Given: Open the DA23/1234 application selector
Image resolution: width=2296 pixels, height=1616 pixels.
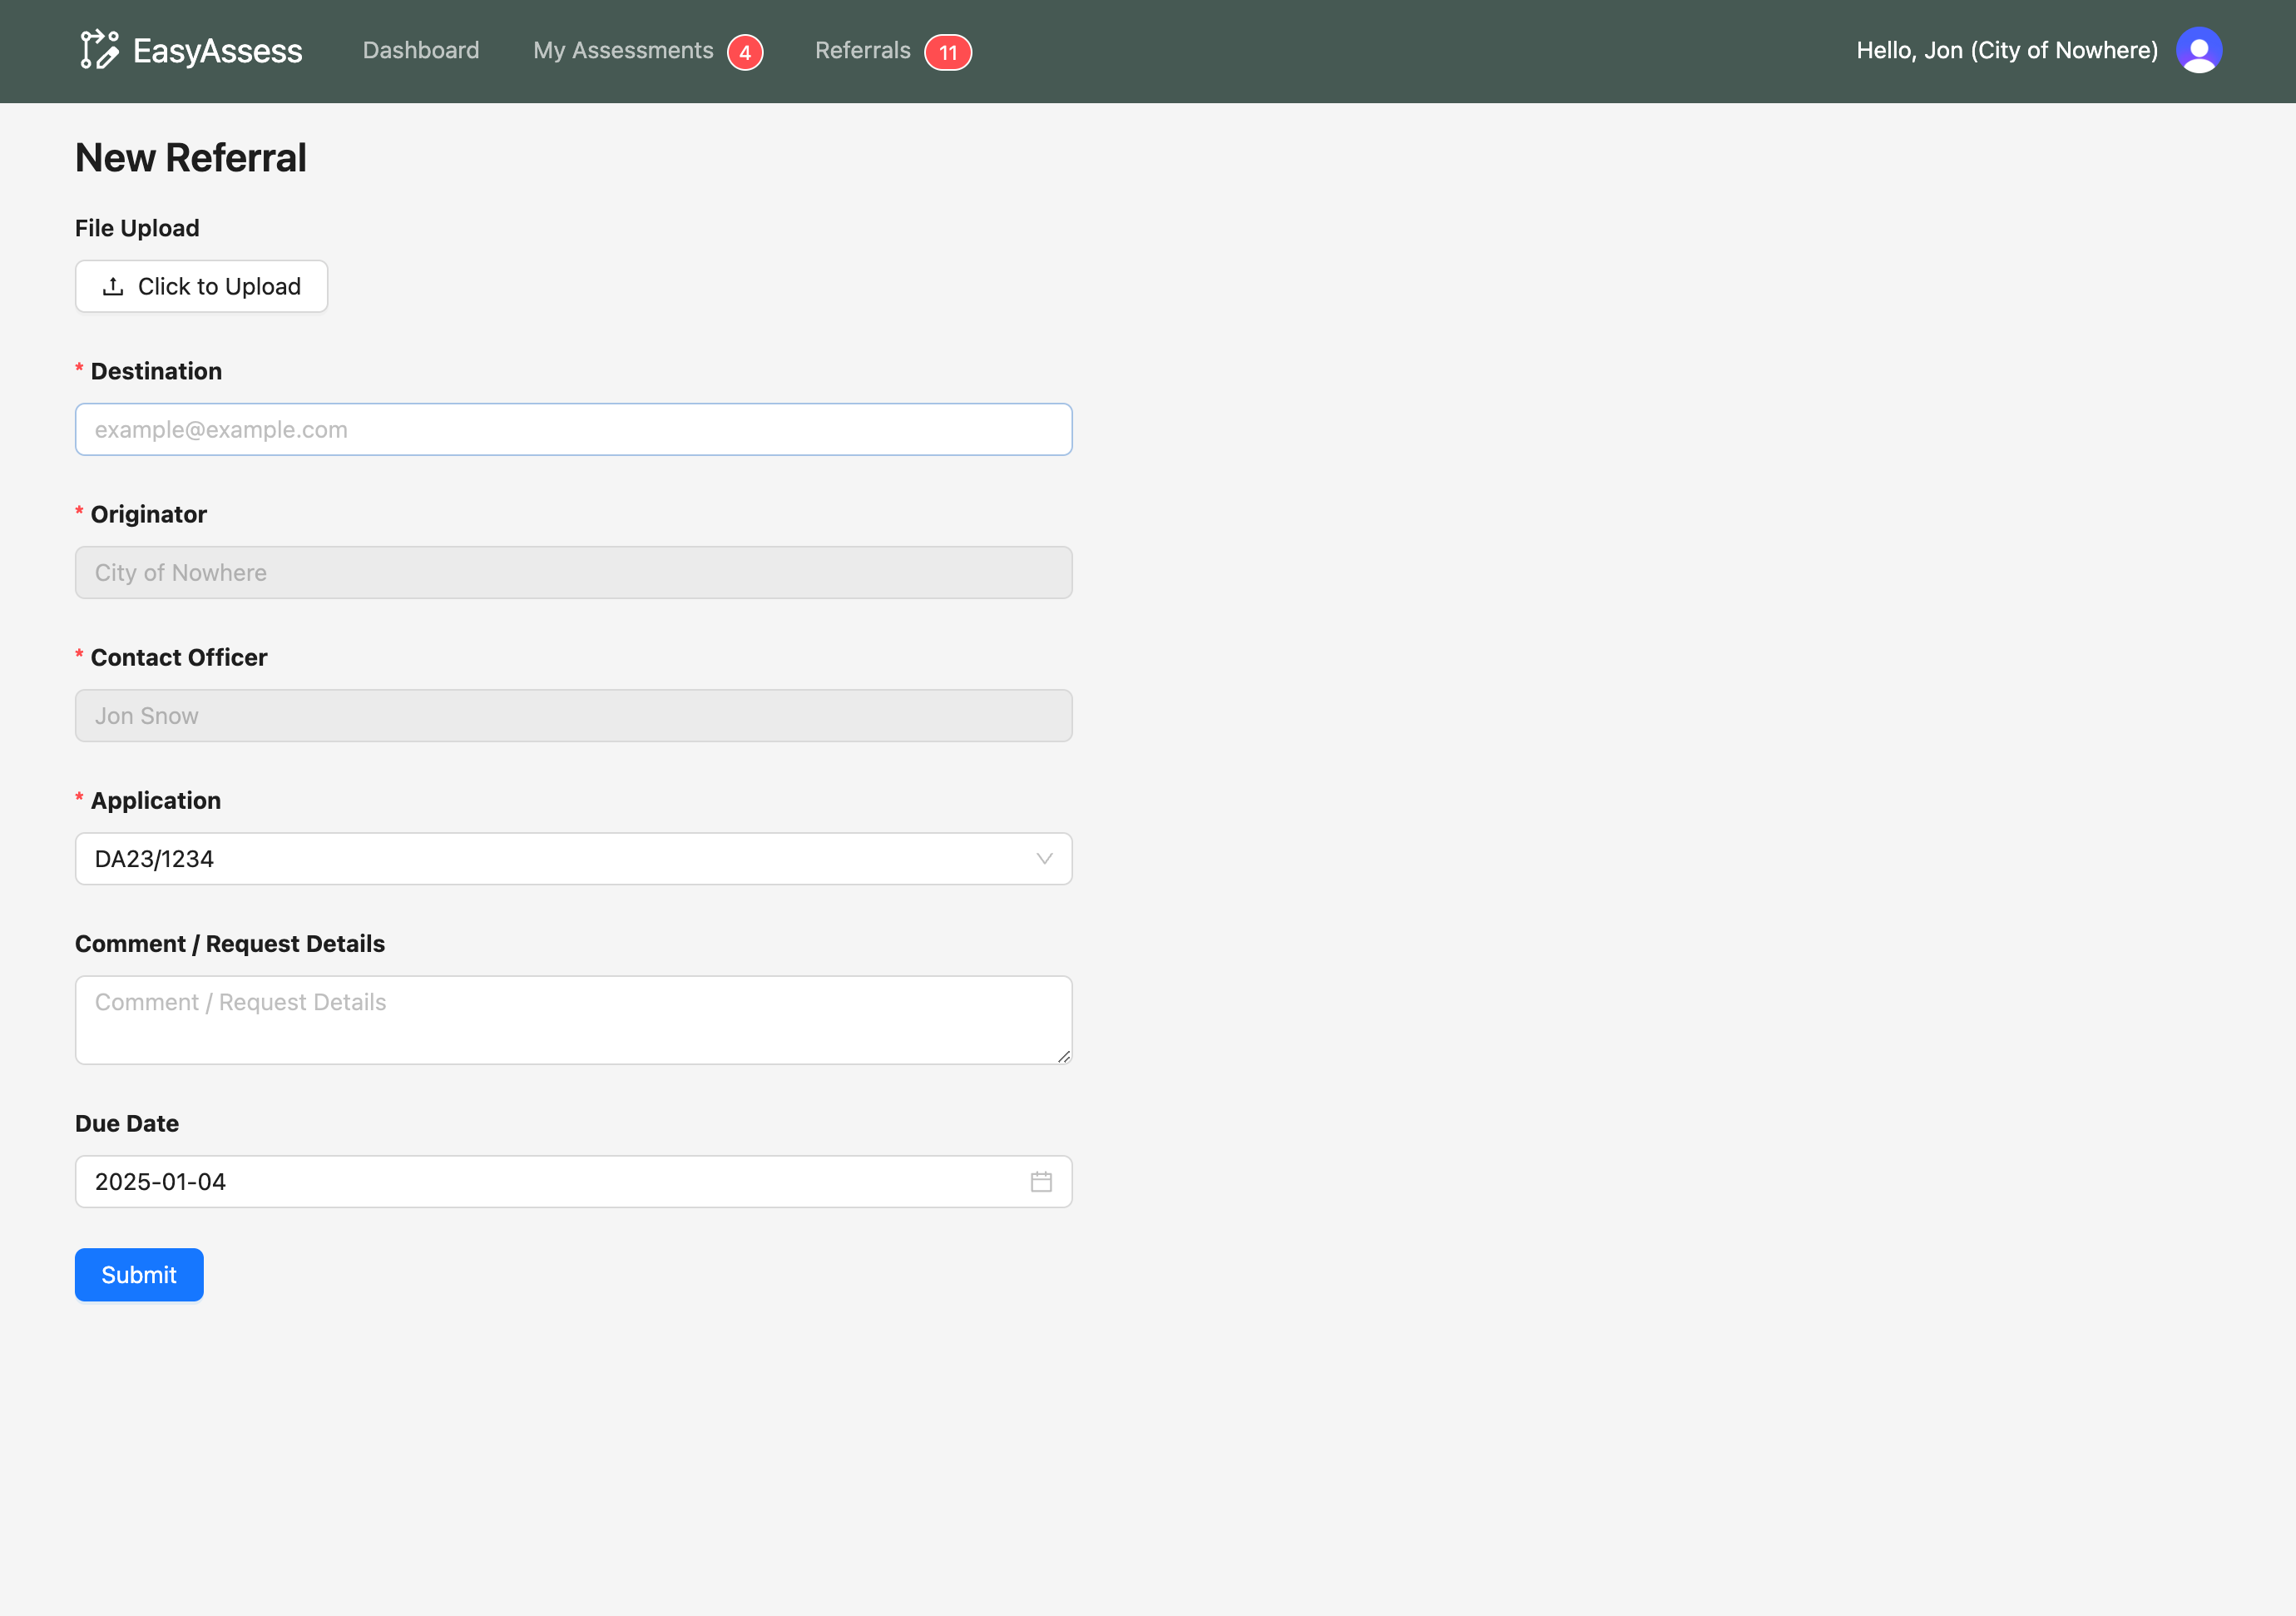Looking at the screenshot, I should [560, 859].
